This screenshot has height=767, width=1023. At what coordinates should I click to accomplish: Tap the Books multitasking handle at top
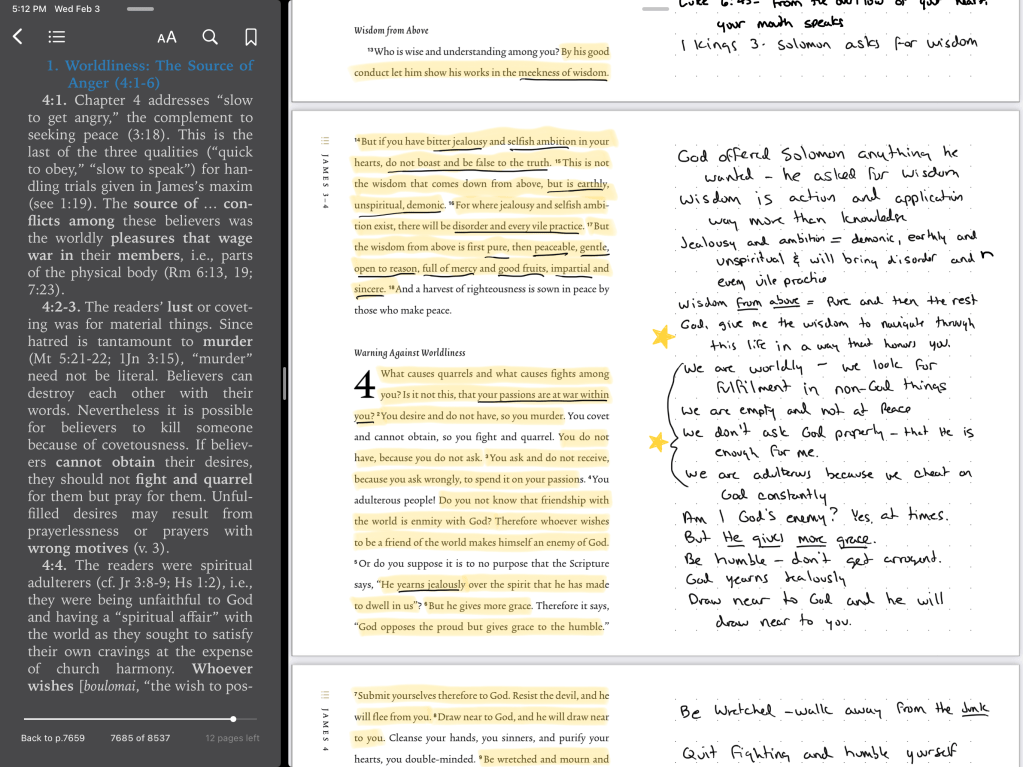pyautogui.click(x=141, y=9)
